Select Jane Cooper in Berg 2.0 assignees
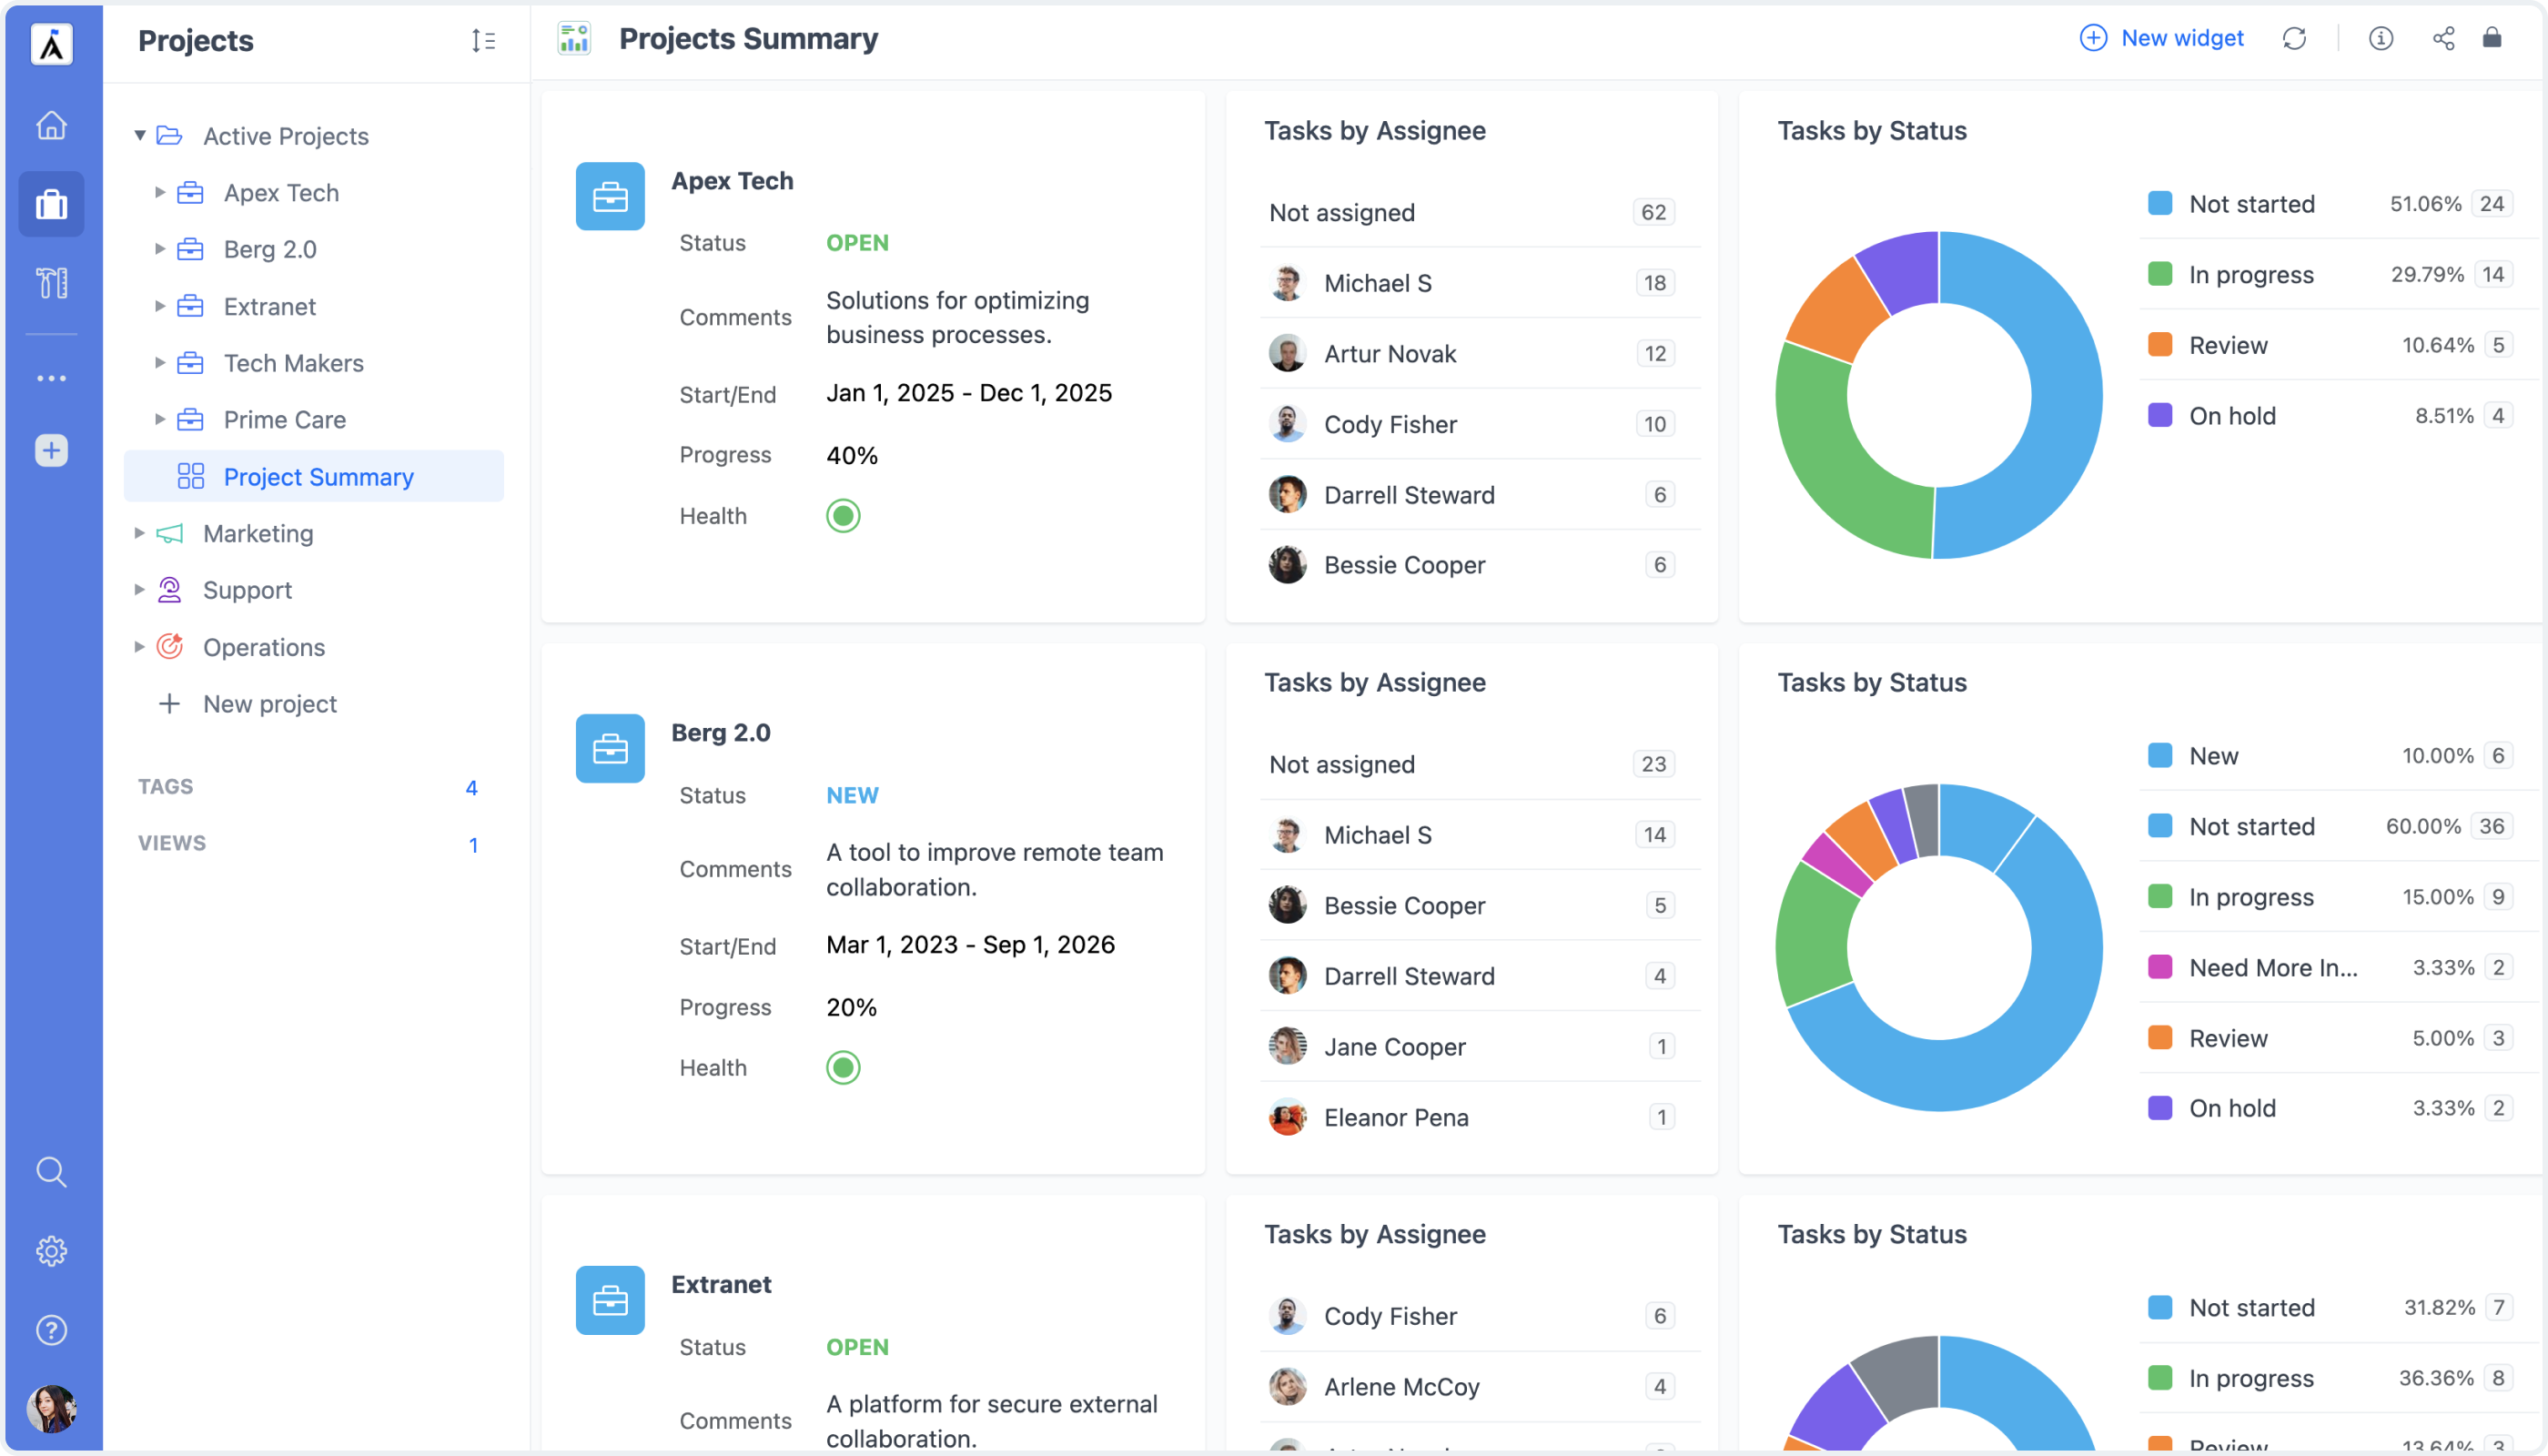 1481,1047
